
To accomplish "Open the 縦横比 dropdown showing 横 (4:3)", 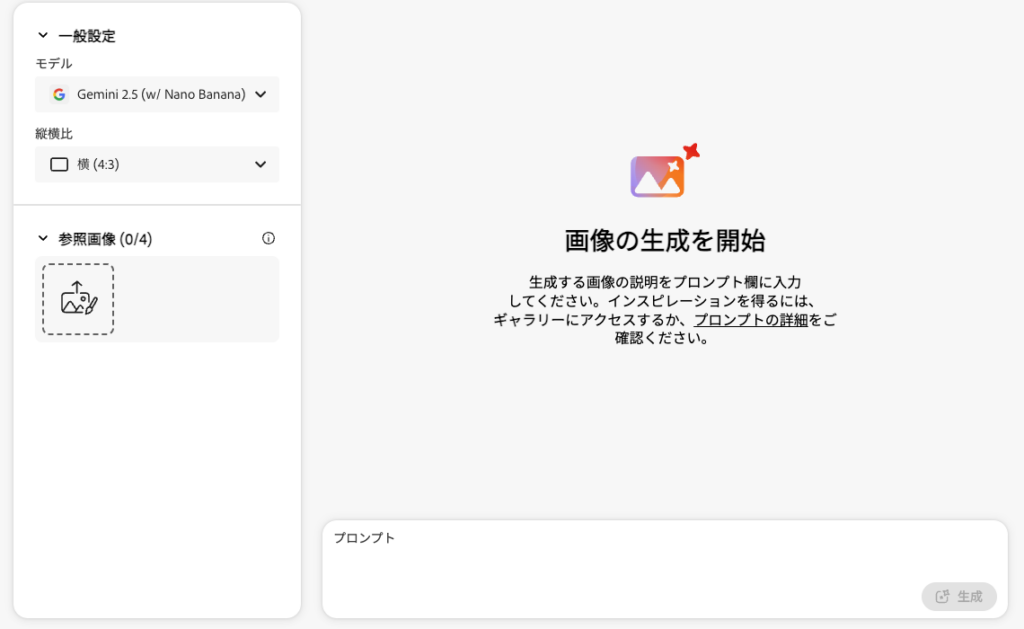I will [x=157, y=165].
